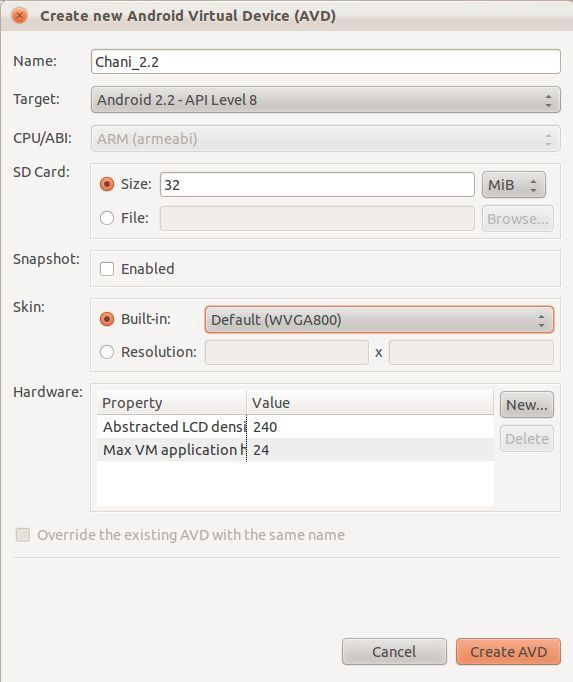Image resolution: width=573 pixels, height=682 pixels.
Task: Select the Max VM application heap row
Action: click(x=295, y=450)
